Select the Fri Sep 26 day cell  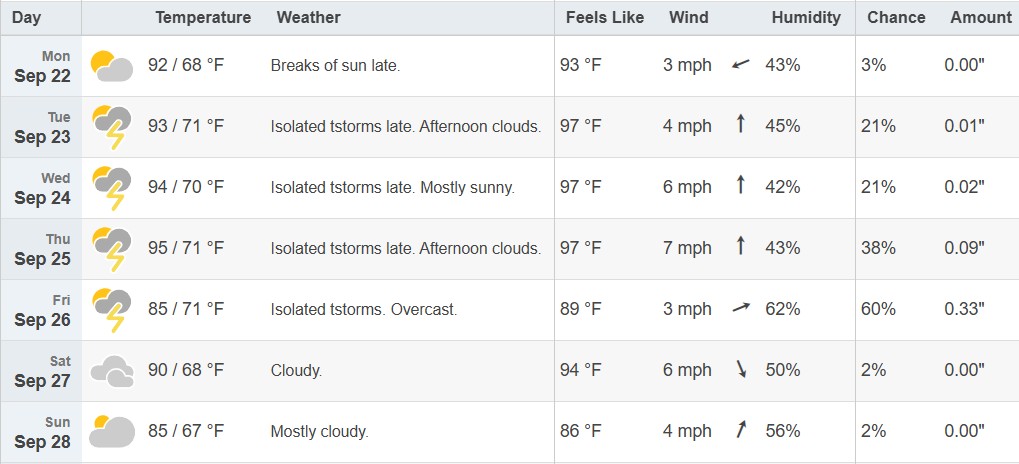tap(41, 310)
